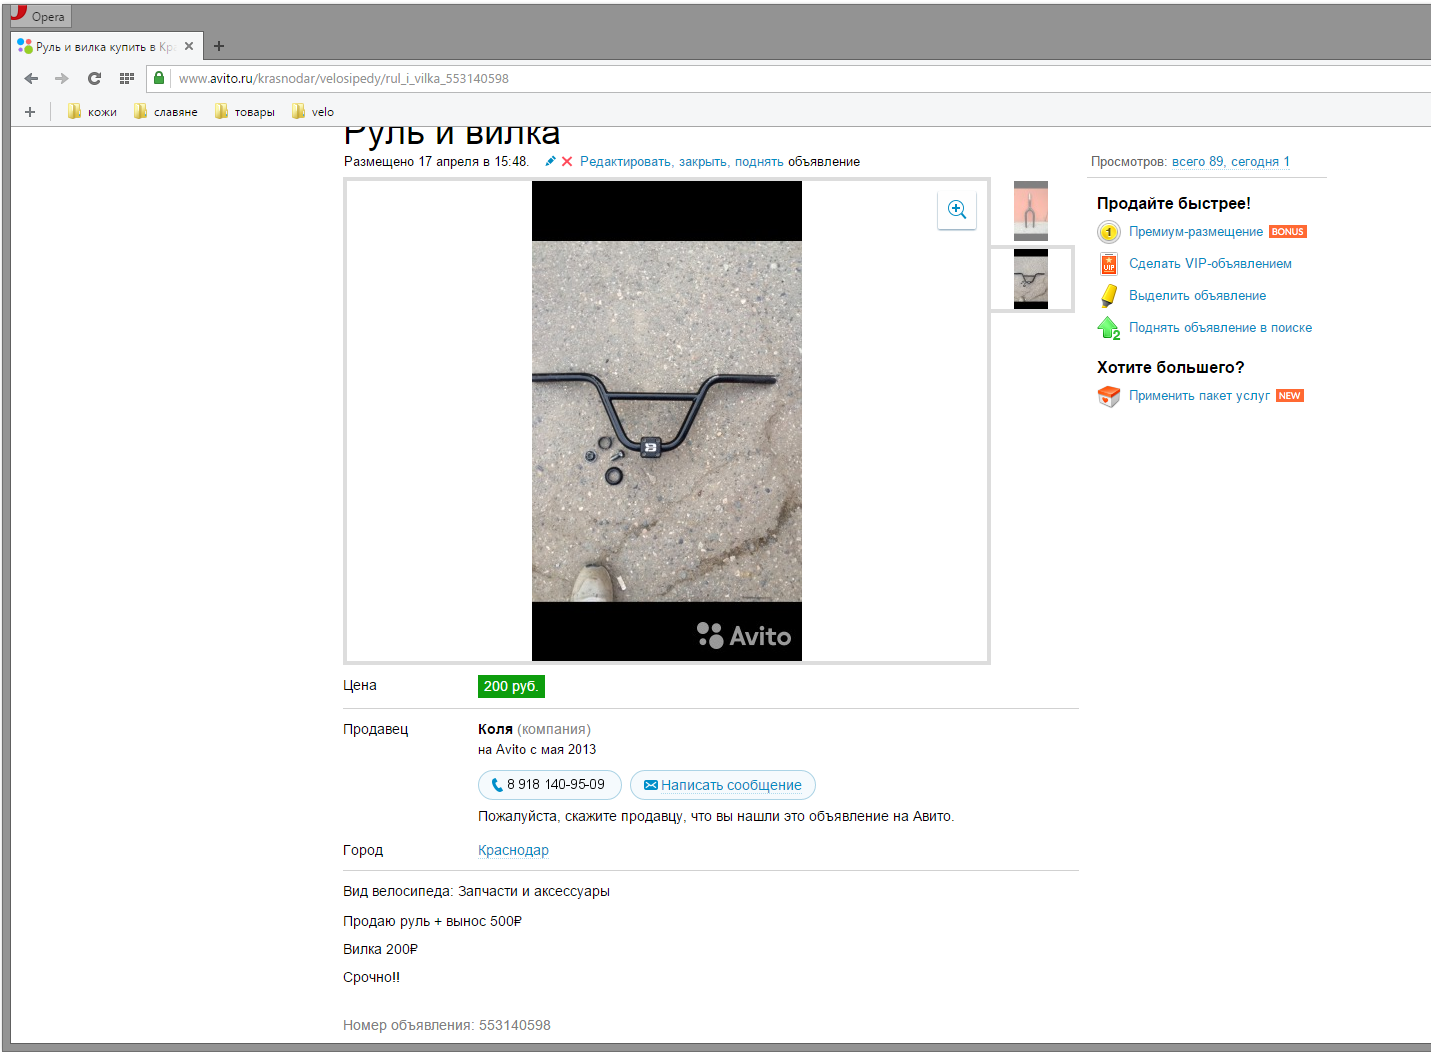Open the 'славяне' bookmarks folder
This screenshot has width=1431, height=1052.
166,112
